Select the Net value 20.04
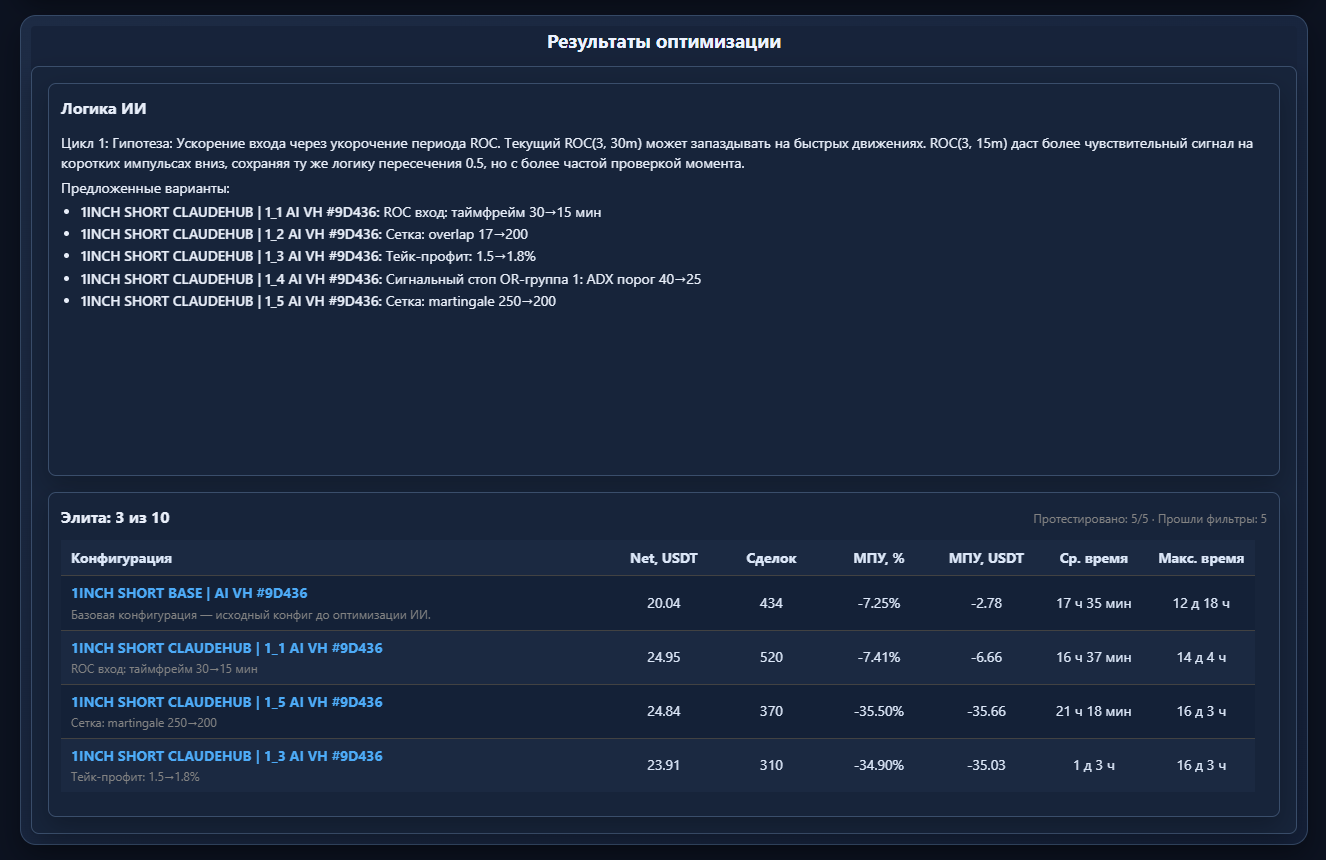This screenshot has width=1326, height=860. [664, 603]
